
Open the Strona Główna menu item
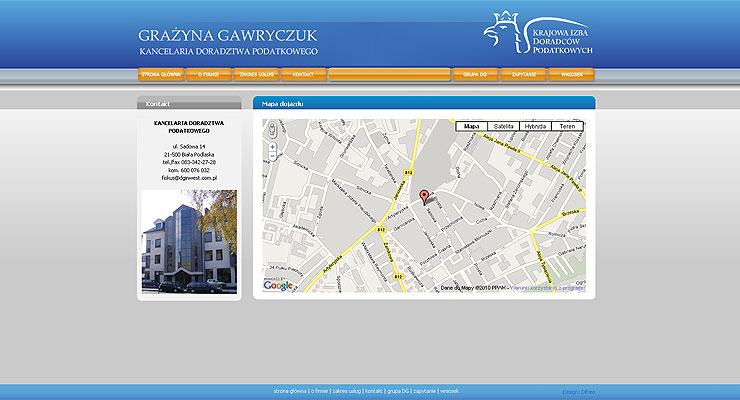click(x=161, y=74)
